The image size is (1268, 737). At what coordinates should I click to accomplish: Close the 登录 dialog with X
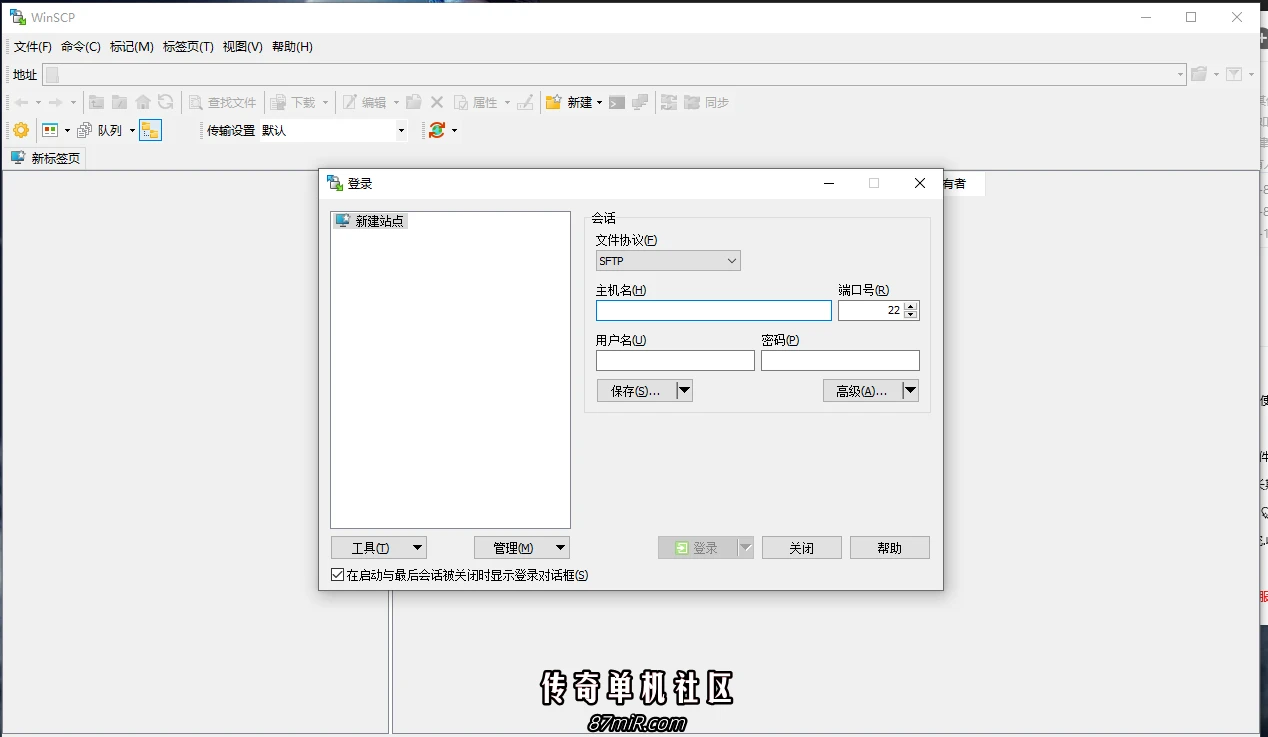920,183
